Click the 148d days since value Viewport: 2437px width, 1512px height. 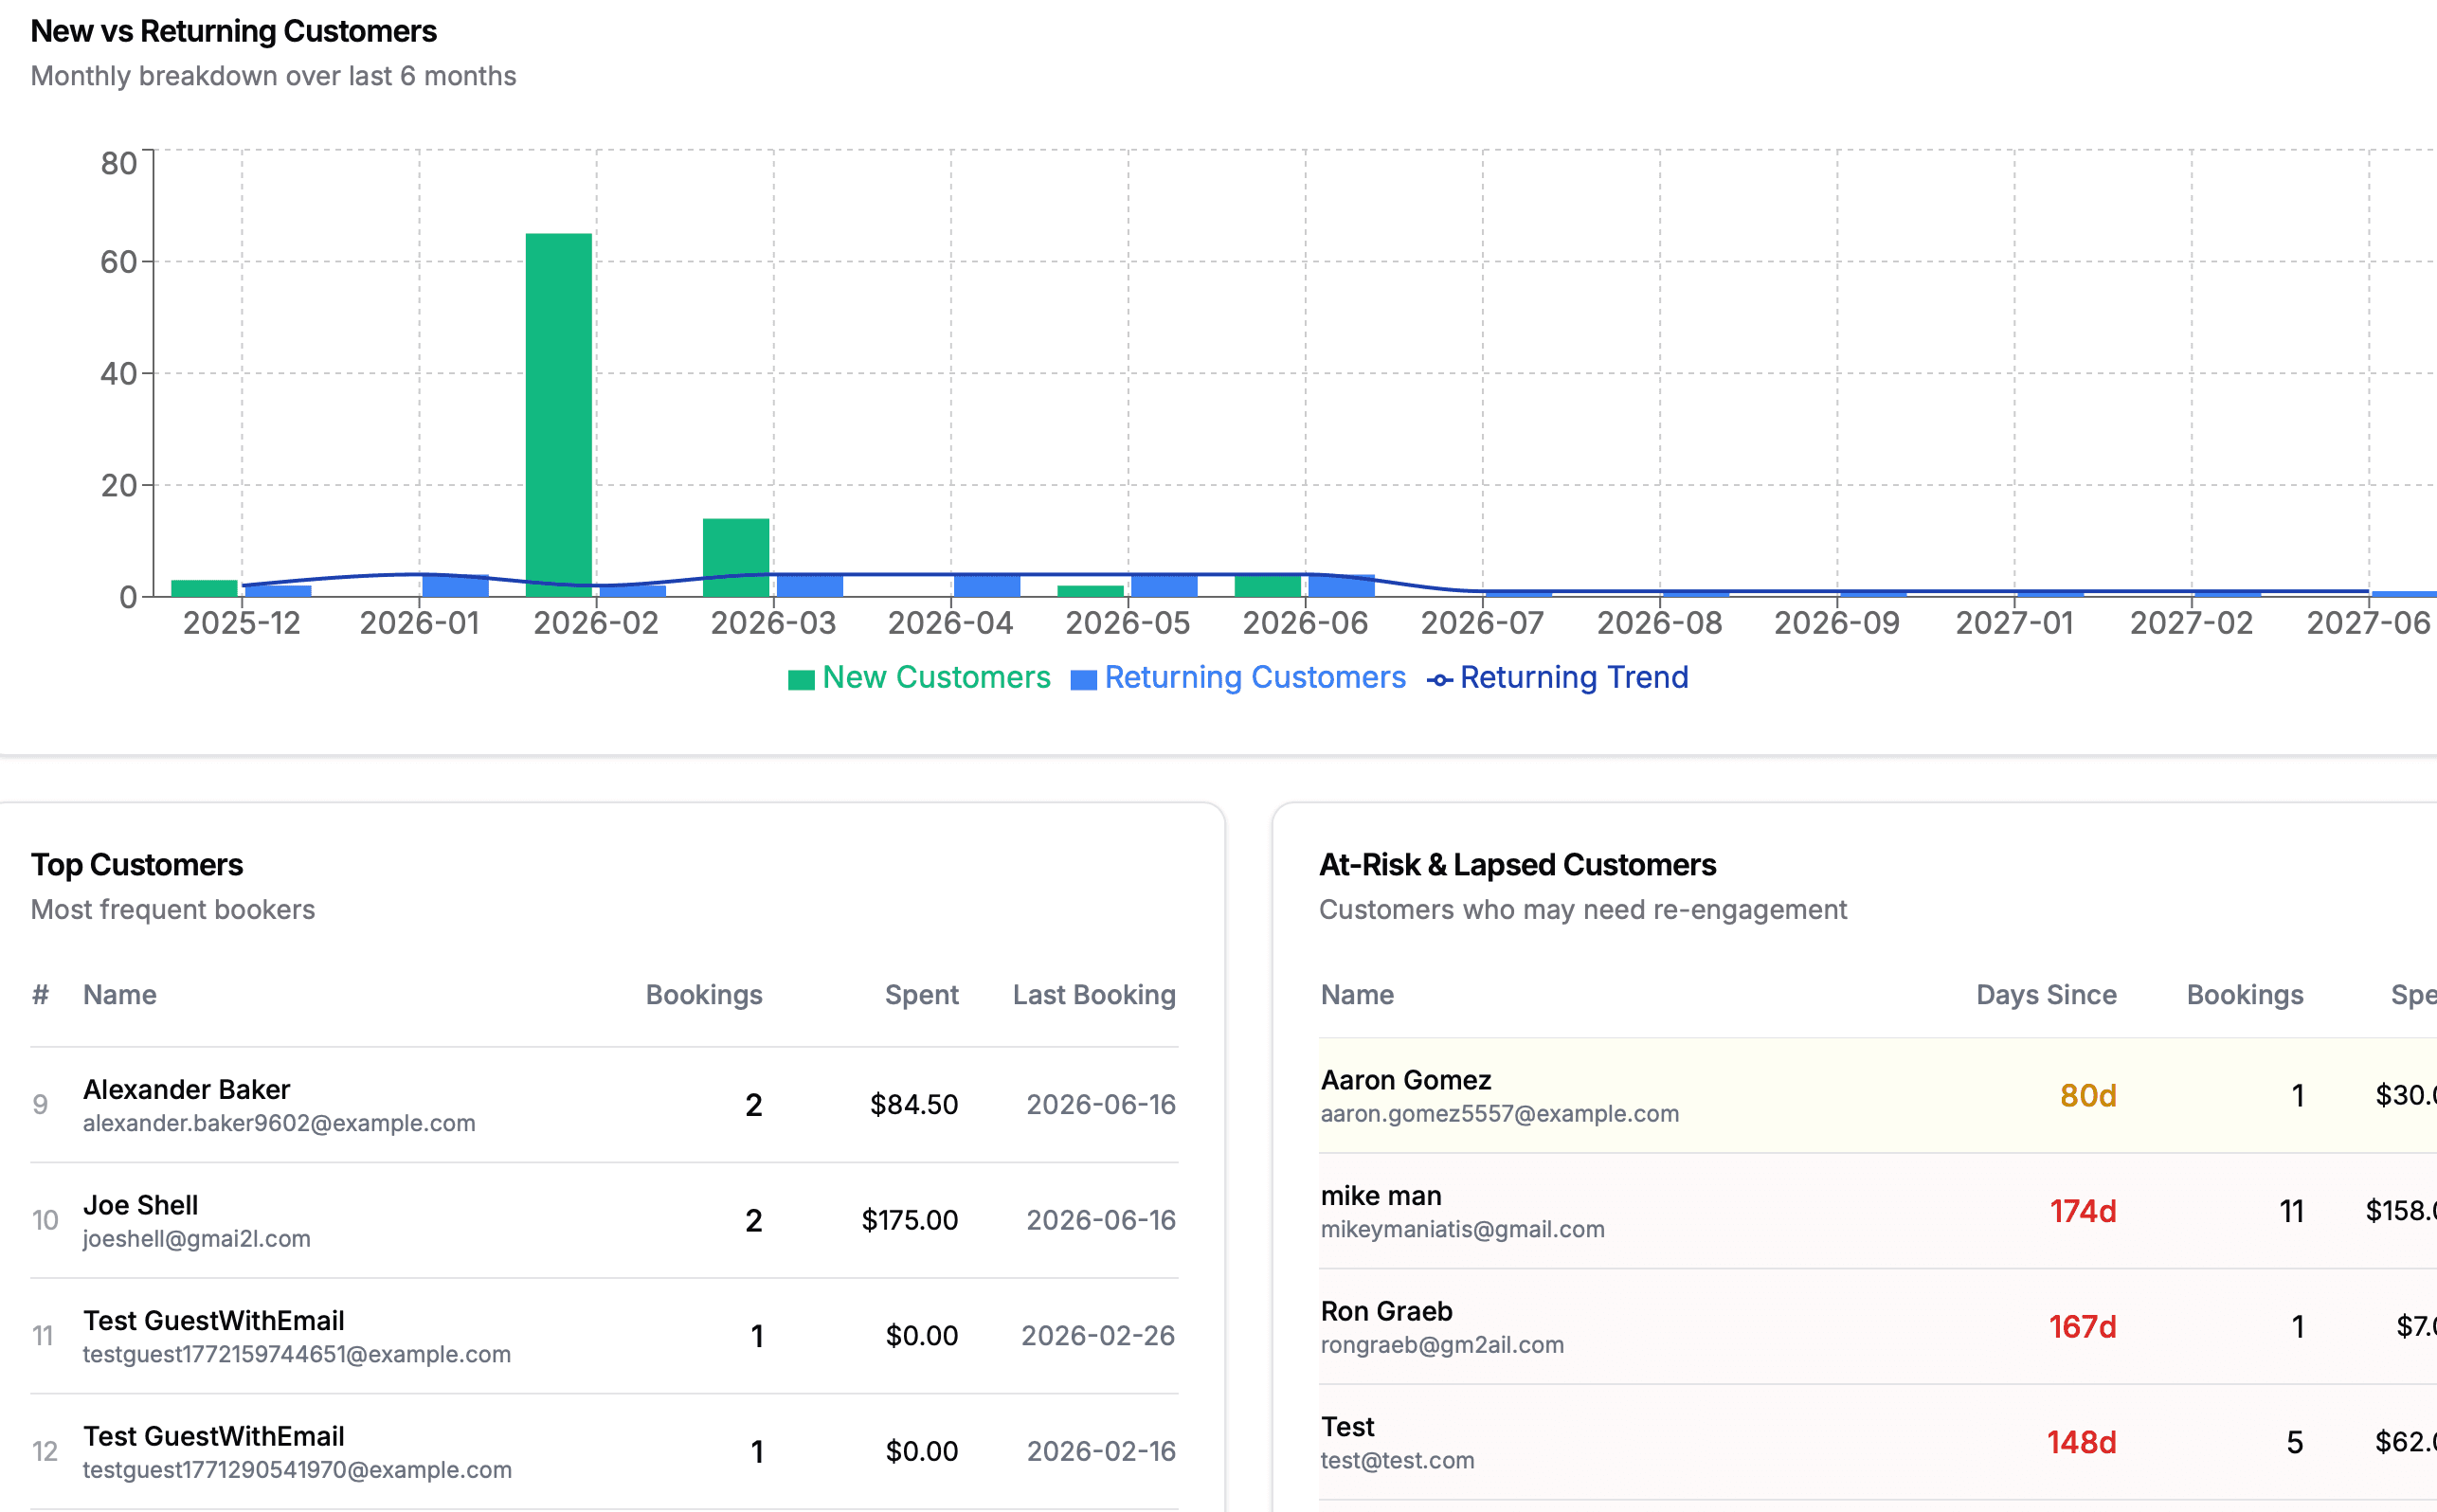2082,1443
